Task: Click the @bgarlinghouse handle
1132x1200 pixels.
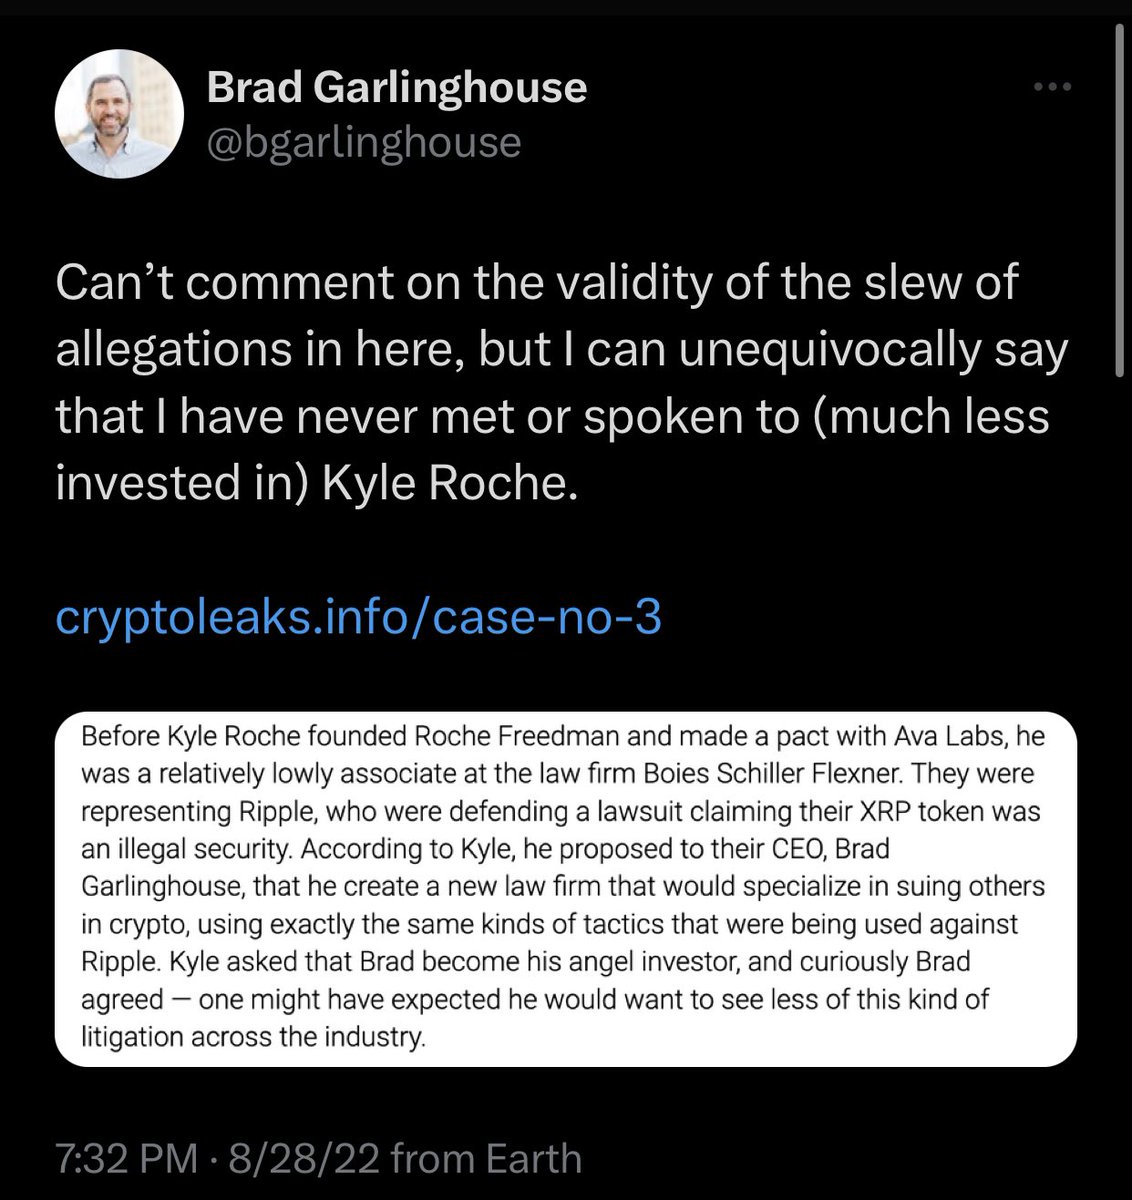Action: point(363,142)
